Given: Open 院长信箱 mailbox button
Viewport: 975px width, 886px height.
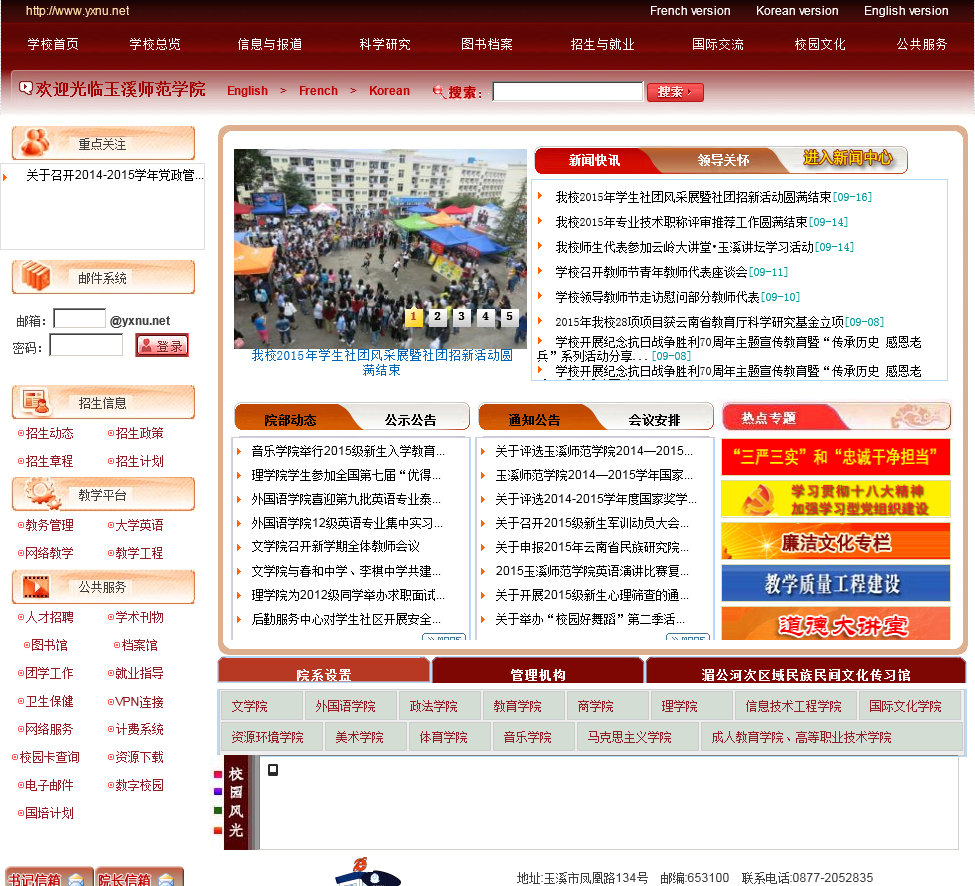Looking at the screenshot, I should tap(139, 877).
